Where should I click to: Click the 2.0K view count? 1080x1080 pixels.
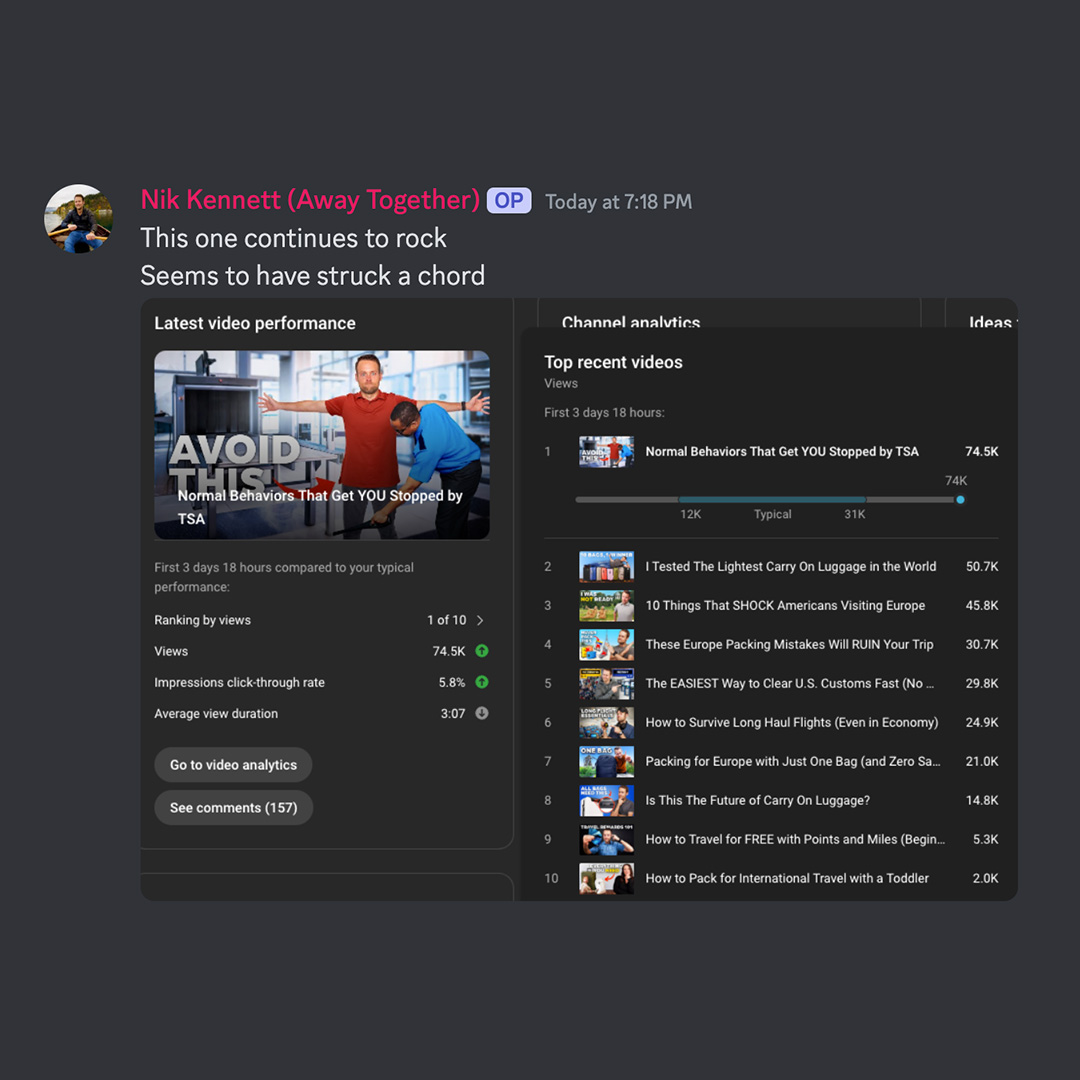click(986, 878)
